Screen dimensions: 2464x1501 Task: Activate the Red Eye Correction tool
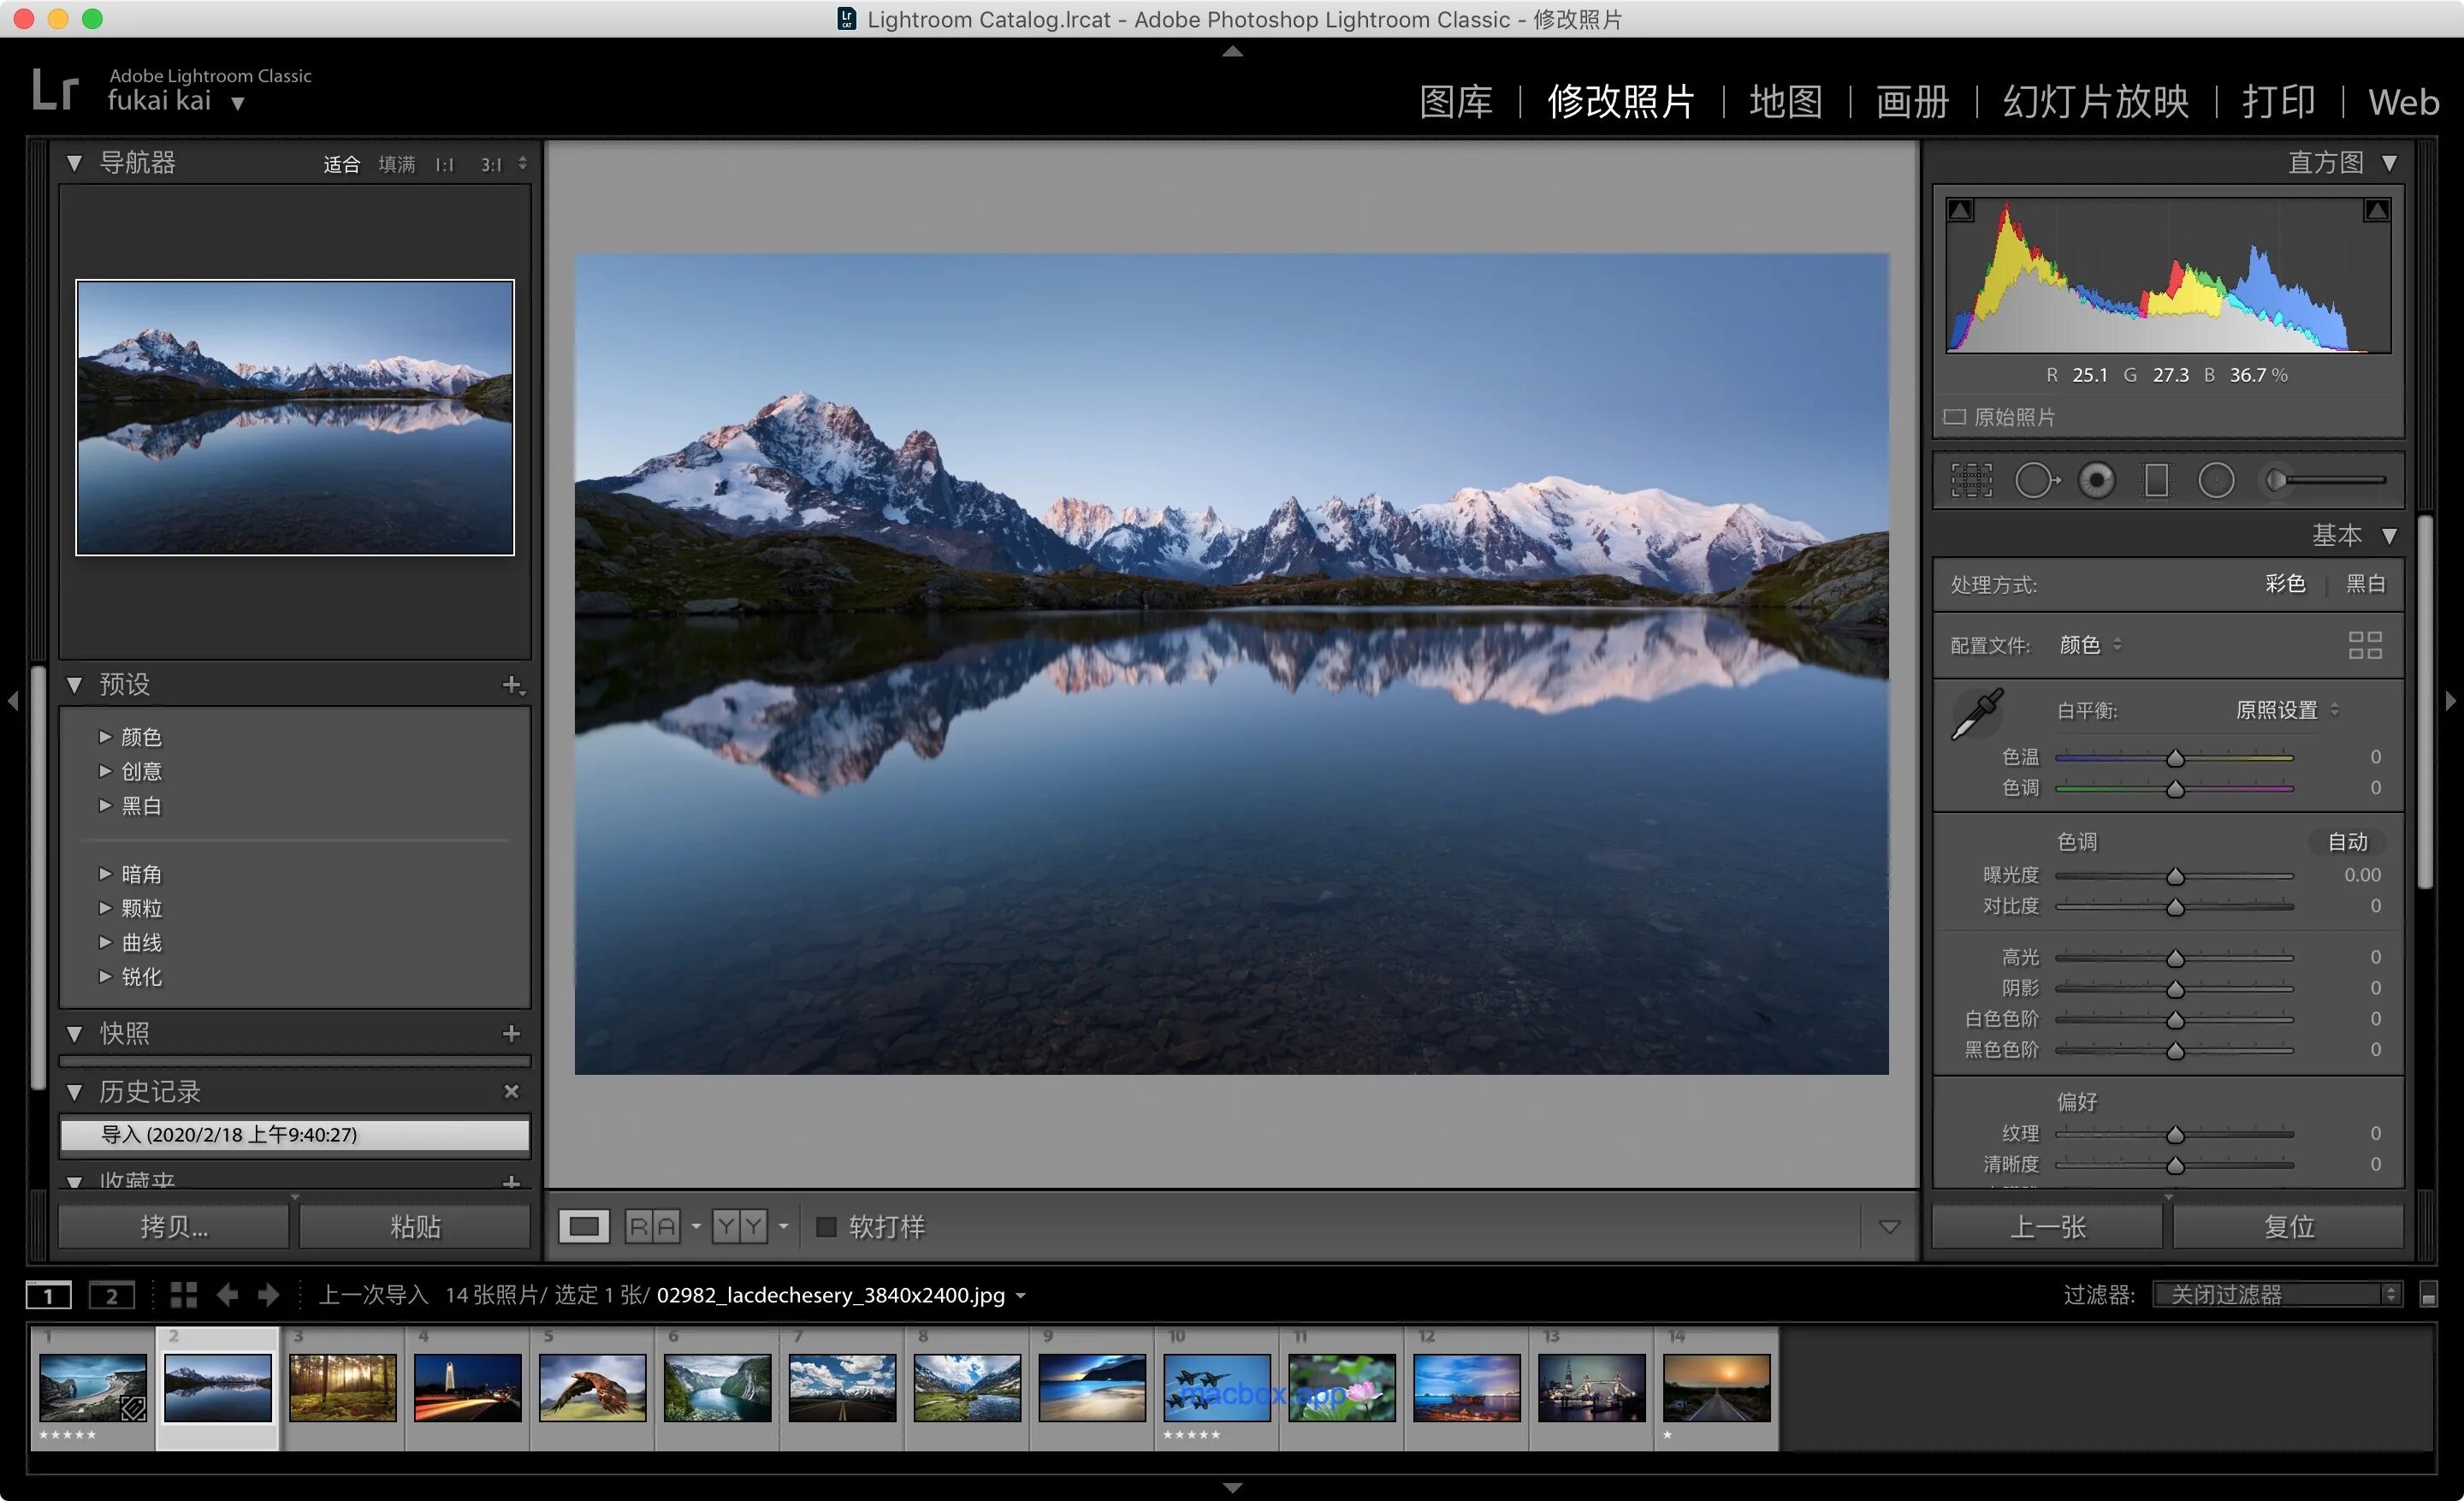point(2096,481)
